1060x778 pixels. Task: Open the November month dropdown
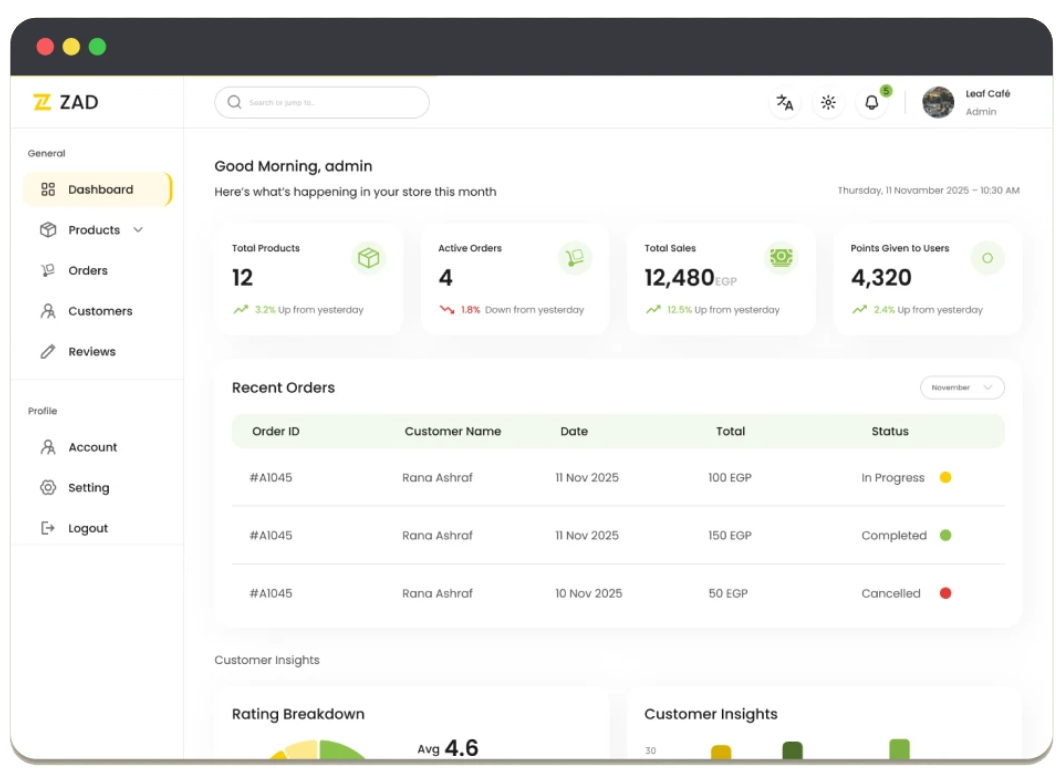click(962, 388)
